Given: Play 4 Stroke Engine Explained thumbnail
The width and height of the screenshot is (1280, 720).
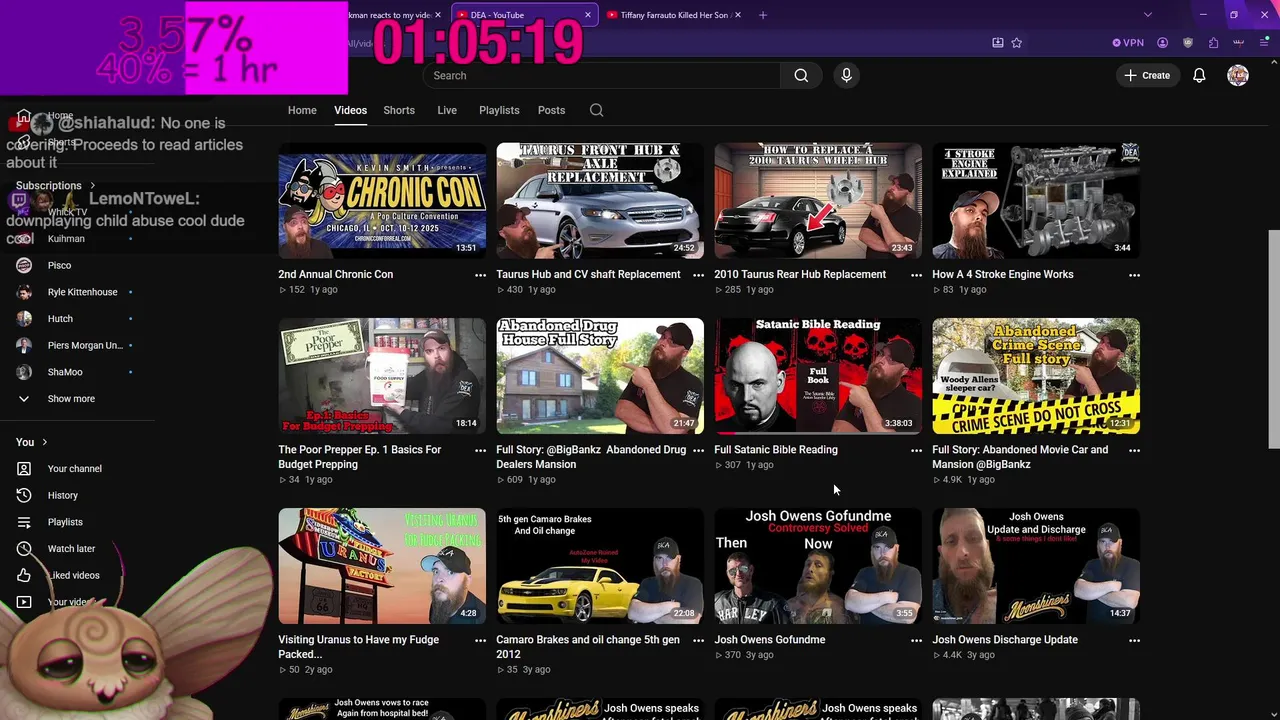Looking at the screenshot, I should pyautogui.click(x=1036, y=200).
